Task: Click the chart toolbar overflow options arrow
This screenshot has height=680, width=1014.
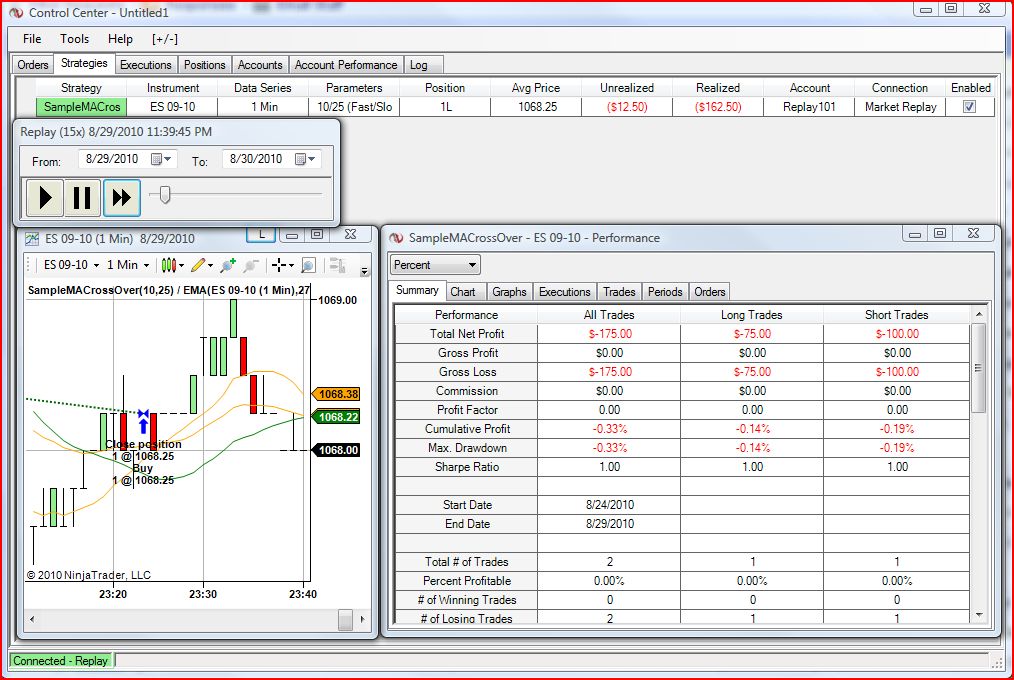Action: coord(365,271)
